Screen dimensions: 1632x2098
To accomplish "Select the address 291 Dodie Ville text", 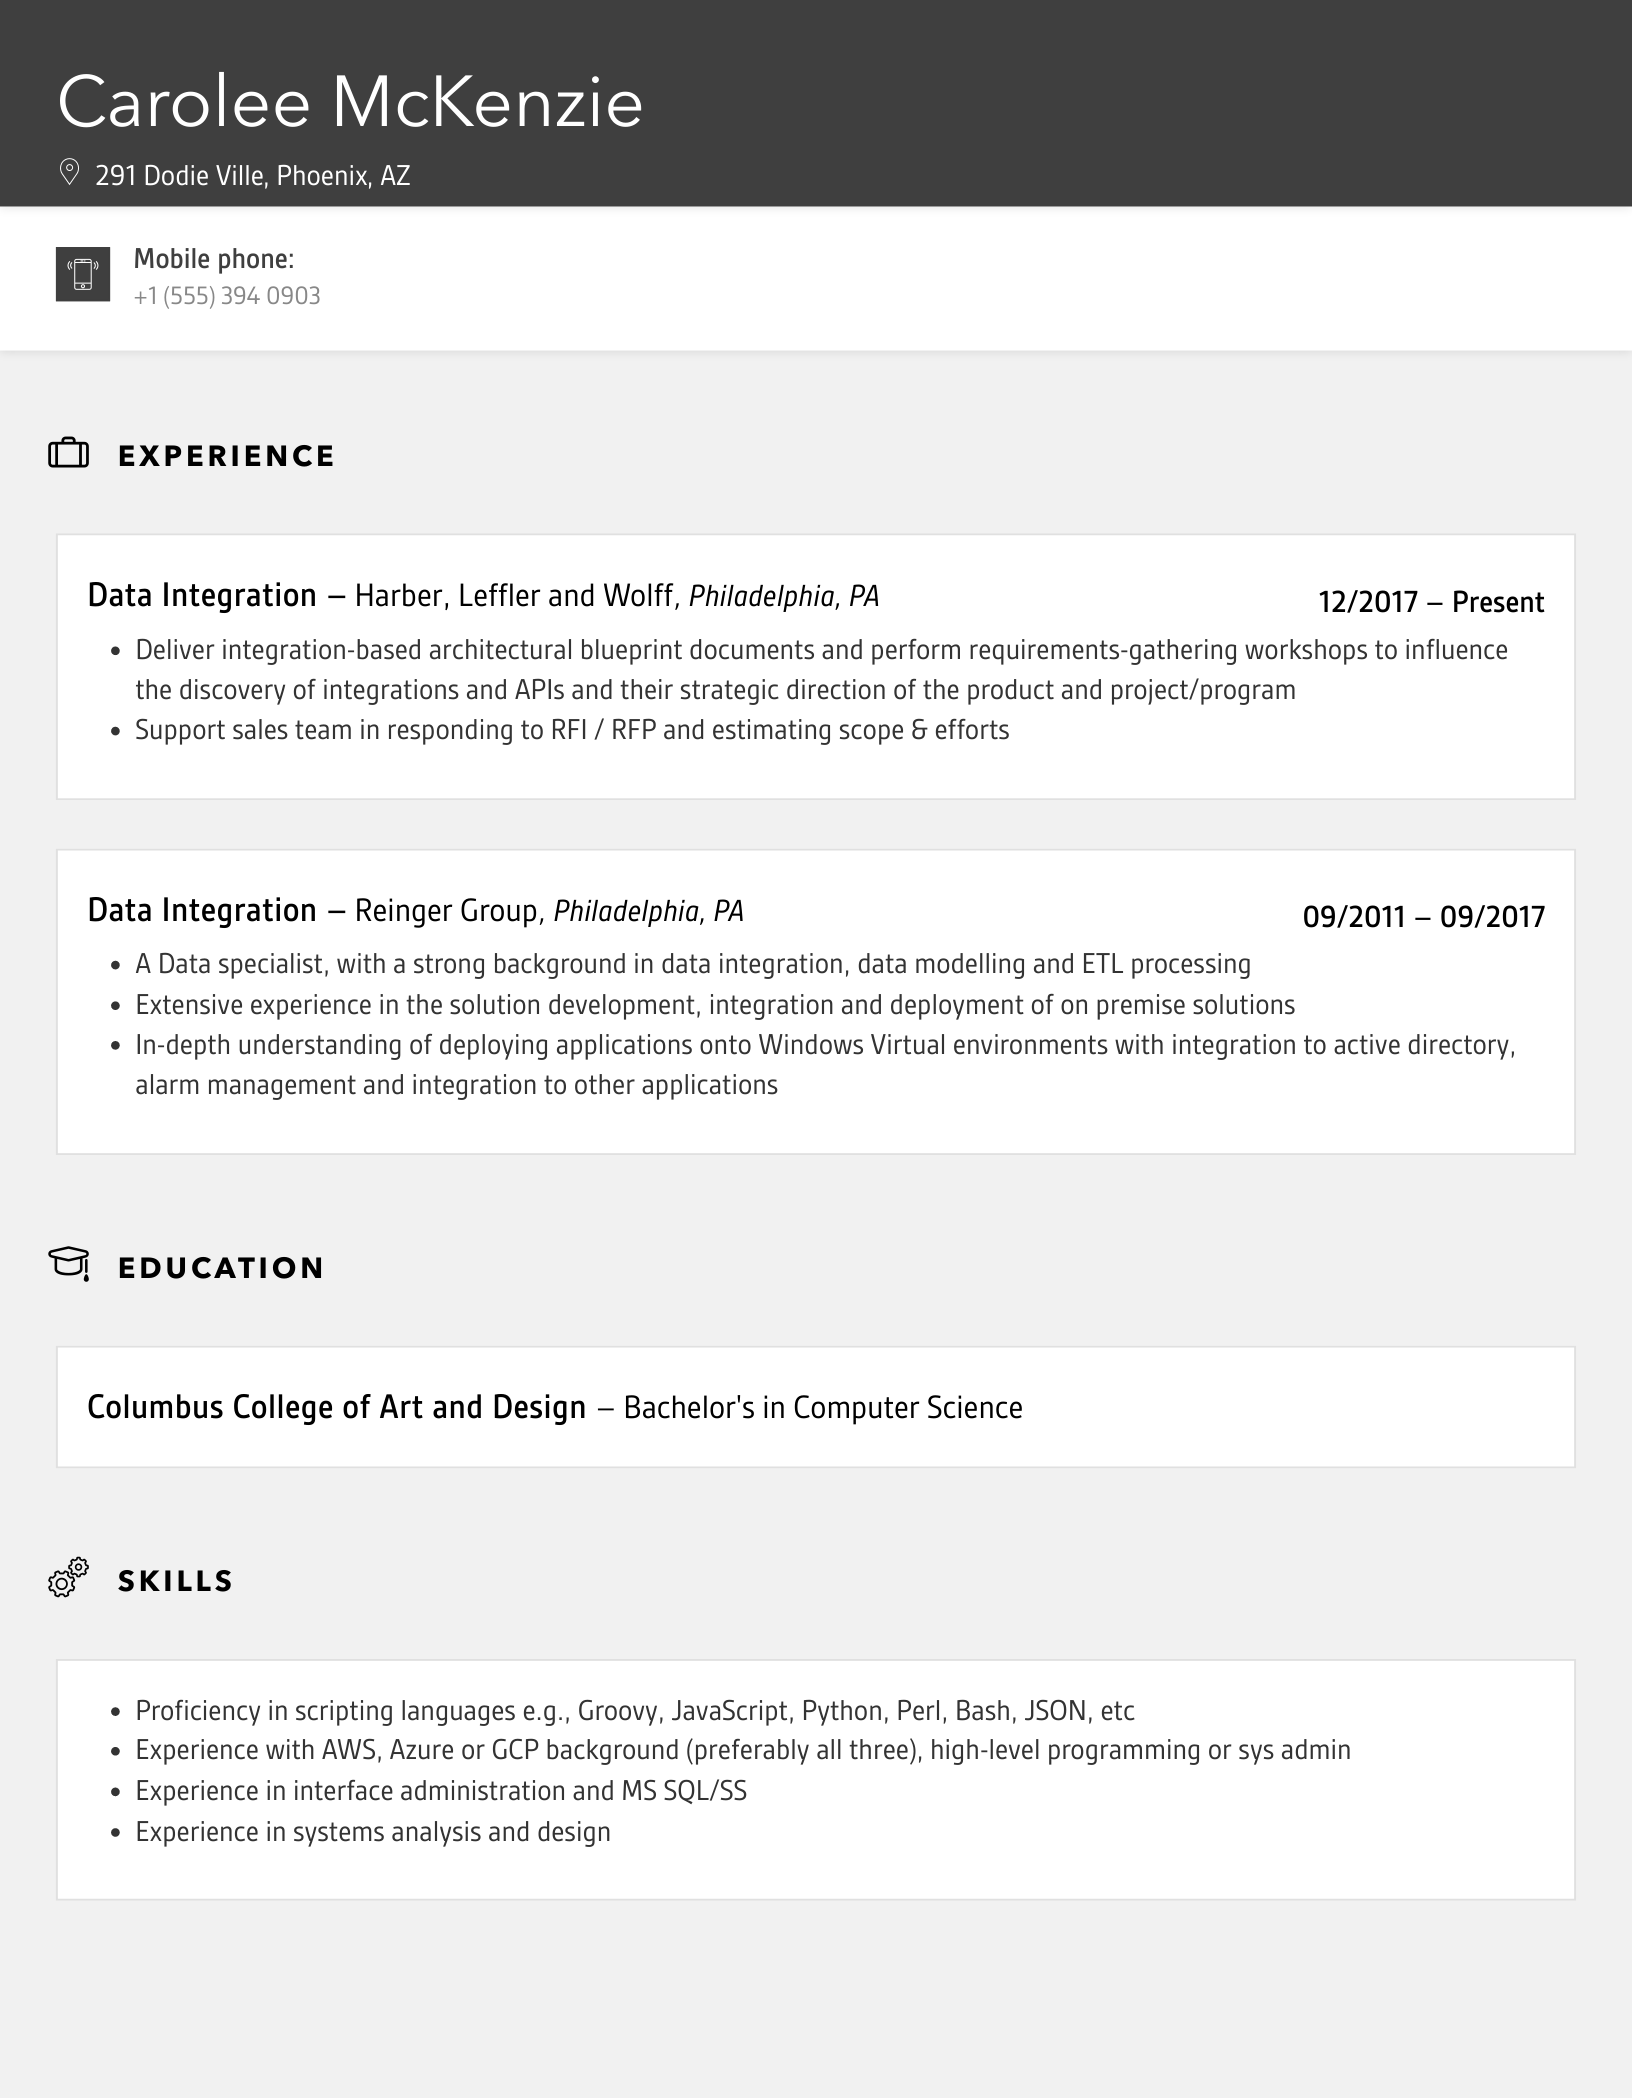I will click(x=253, y=176).
